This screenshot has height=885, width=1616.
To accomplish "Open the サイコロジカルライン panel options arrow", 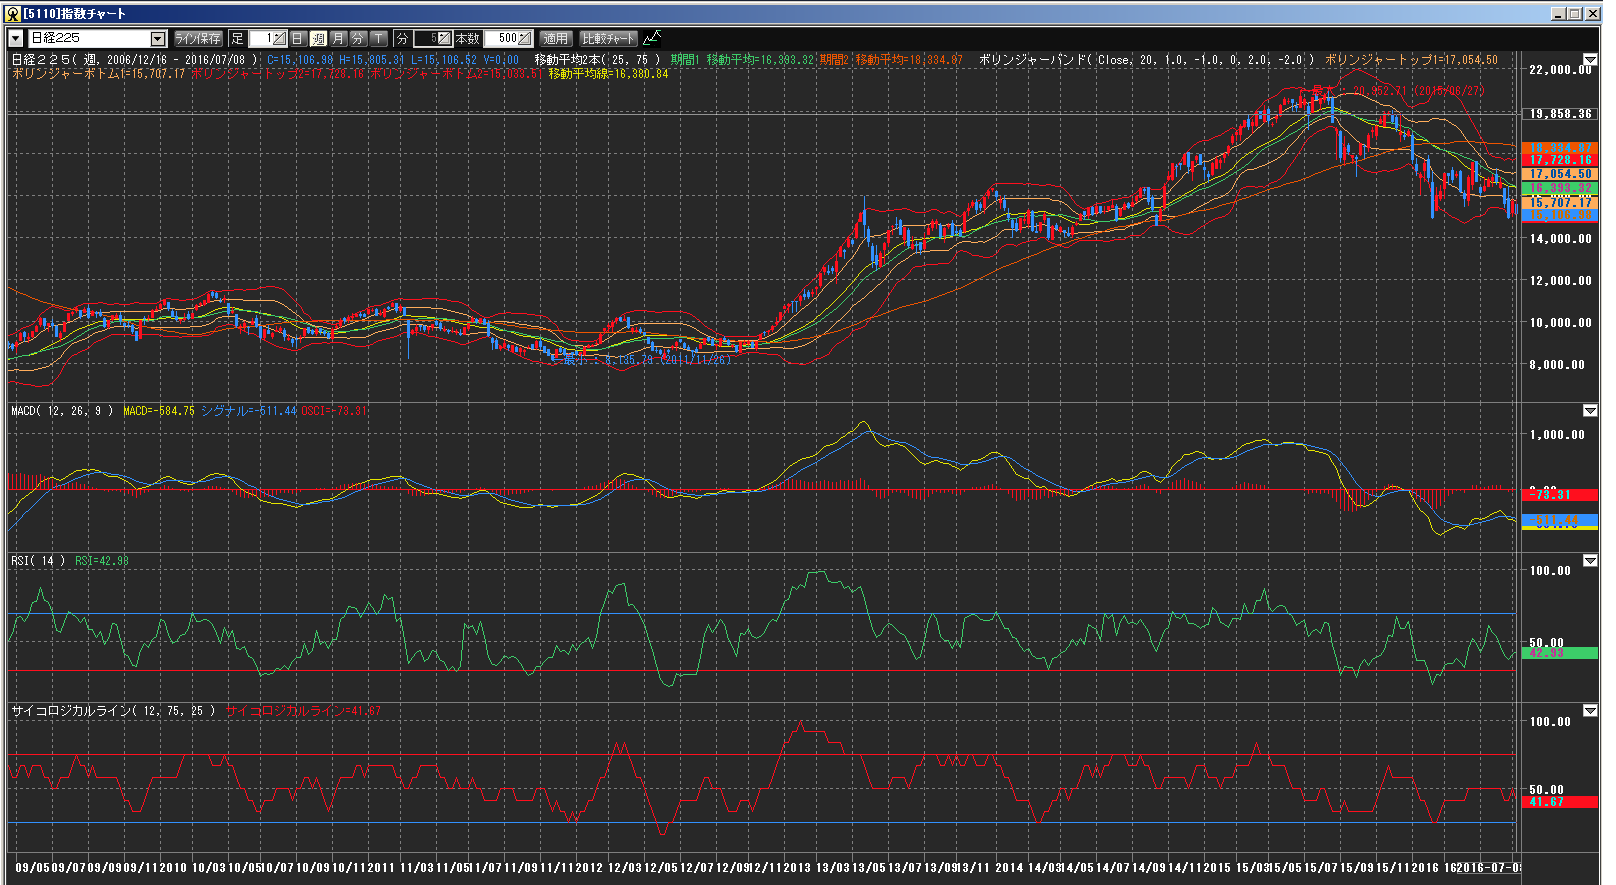I will pyautogui.click(x=1590, y=711).
